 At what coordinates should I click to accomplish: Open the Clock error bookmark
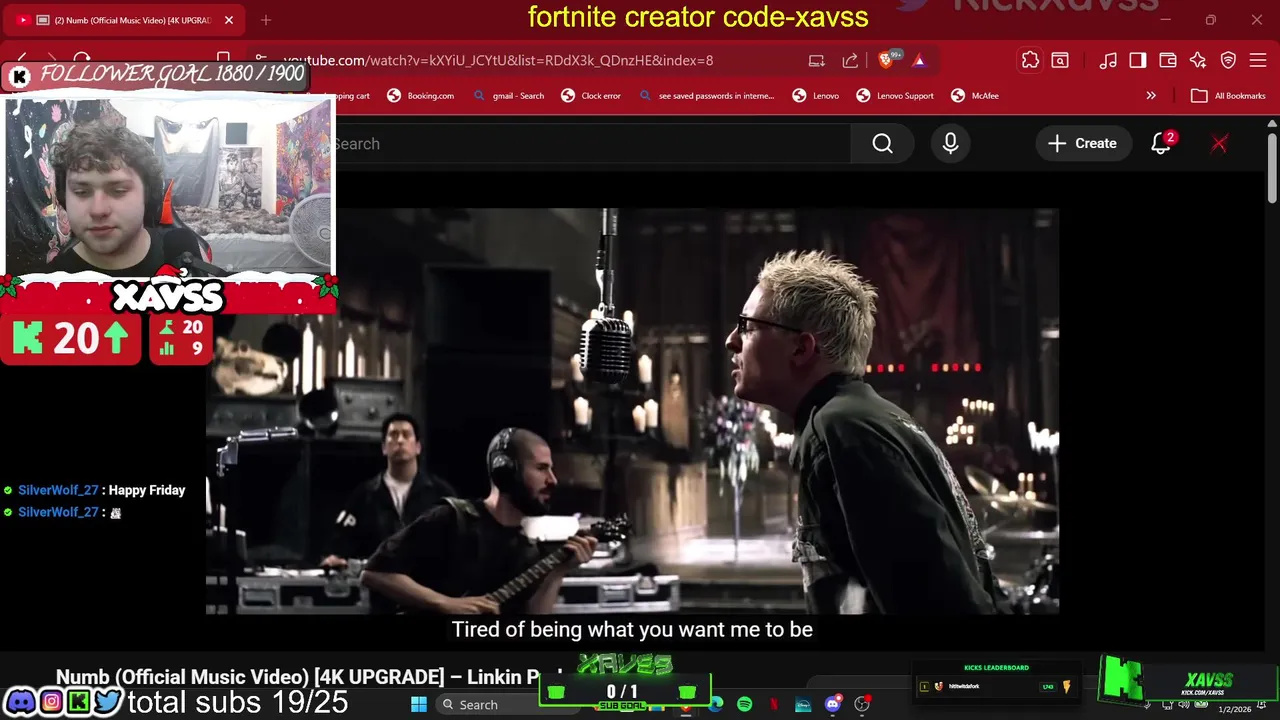(x=591, y=96)
